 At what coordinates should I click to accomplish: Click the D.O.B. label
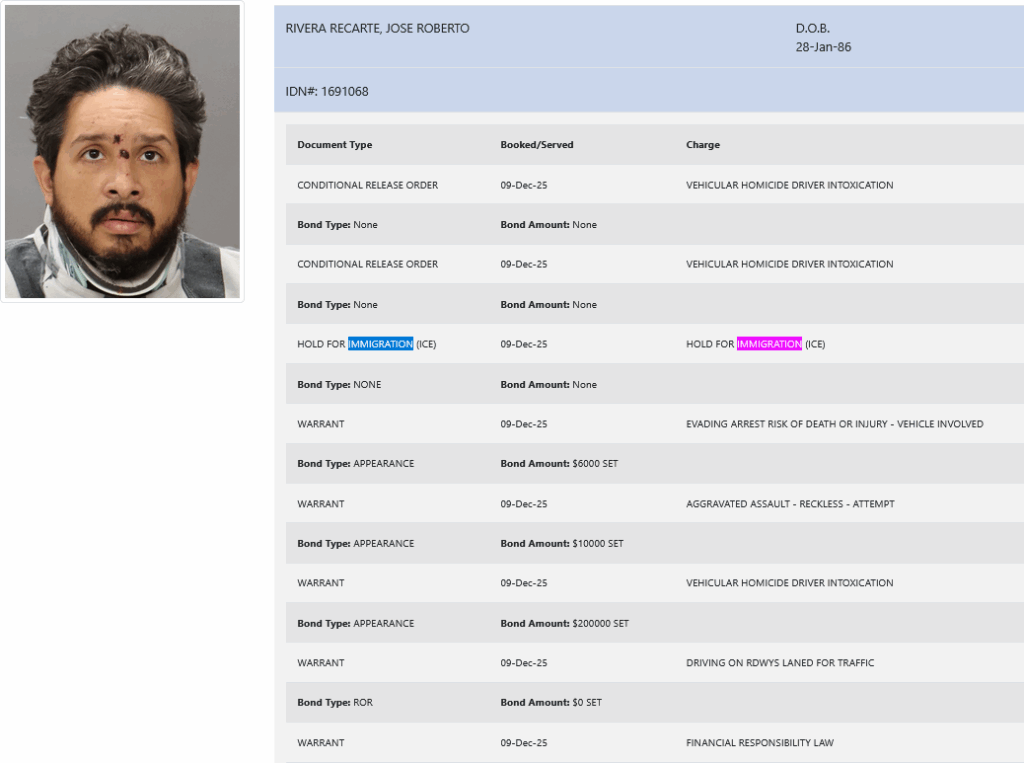click(812, 29)
